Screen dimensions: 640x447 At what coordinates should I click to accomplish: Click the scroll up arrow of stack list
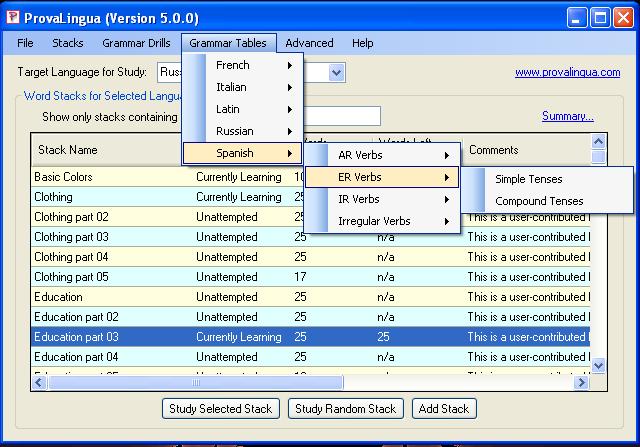(598, 142)
